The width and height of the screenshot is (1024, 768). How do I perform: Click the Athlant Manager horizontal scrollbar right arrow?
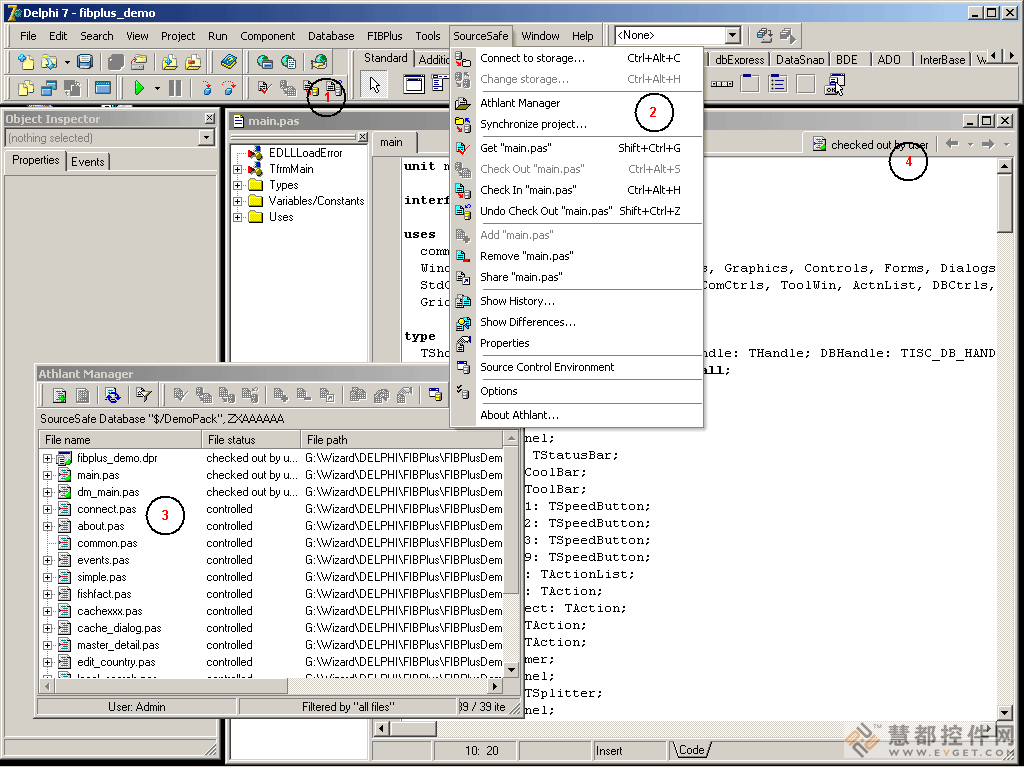coord(496,686)
